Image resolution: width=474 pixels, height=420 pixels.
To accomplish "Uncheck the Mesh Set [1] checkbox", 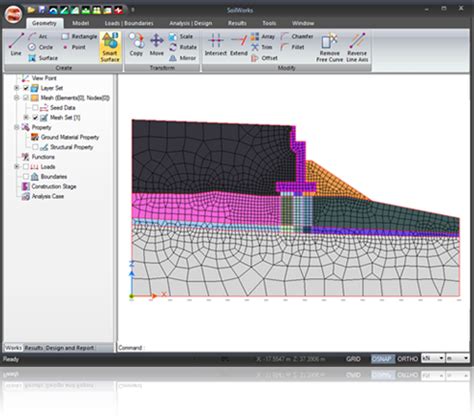I will click(35, 117).
